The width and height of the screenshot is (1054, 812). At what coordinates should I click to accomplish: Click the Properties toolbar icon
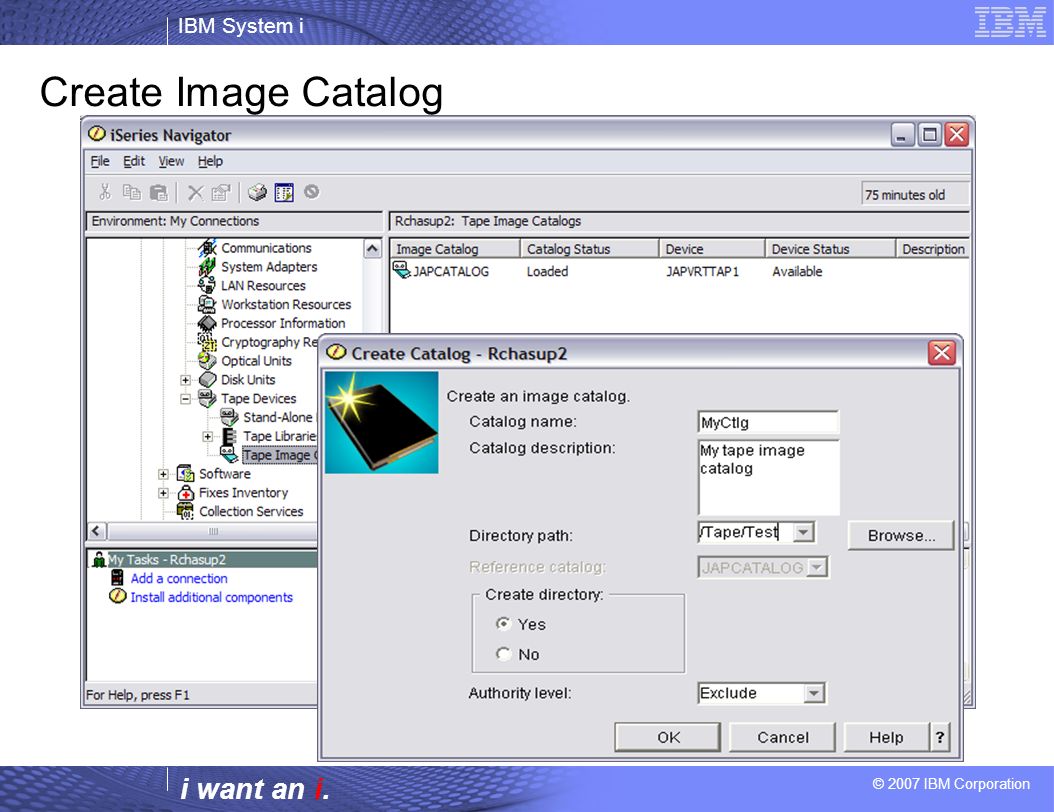tap(220, 193)
